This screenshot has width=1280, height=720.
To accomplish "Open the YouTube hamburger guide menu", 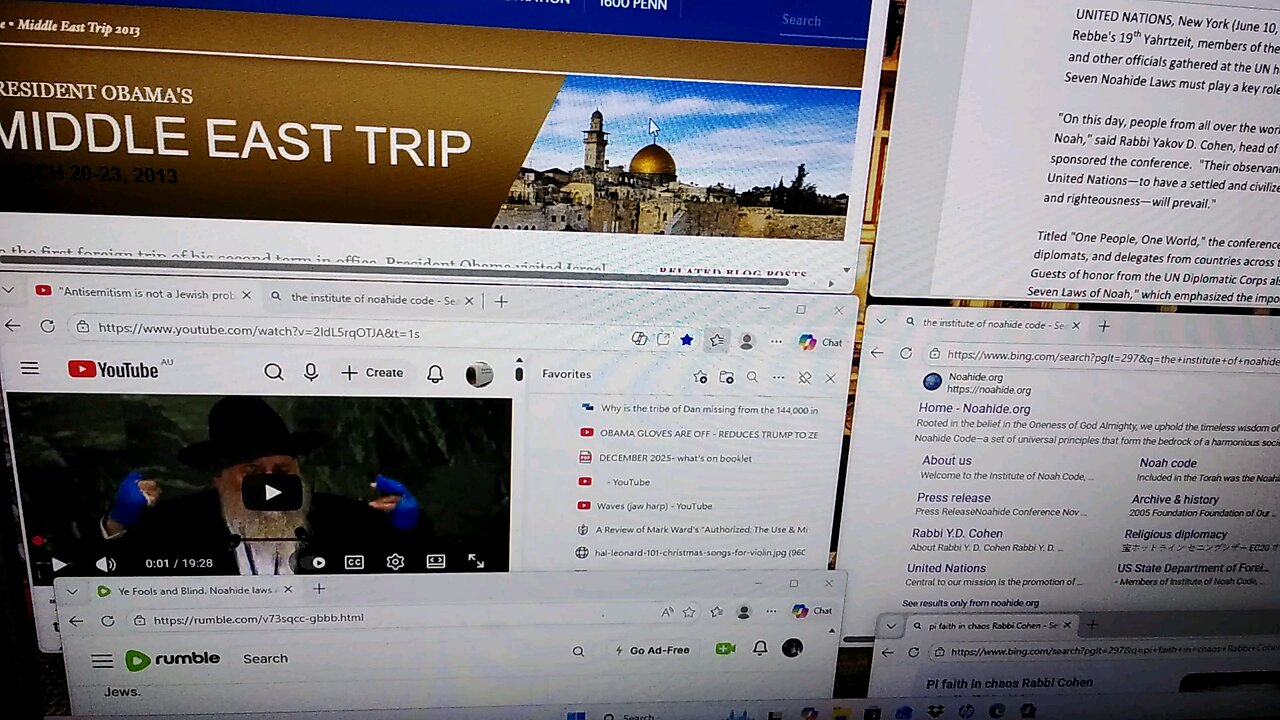I will [30, 368].
